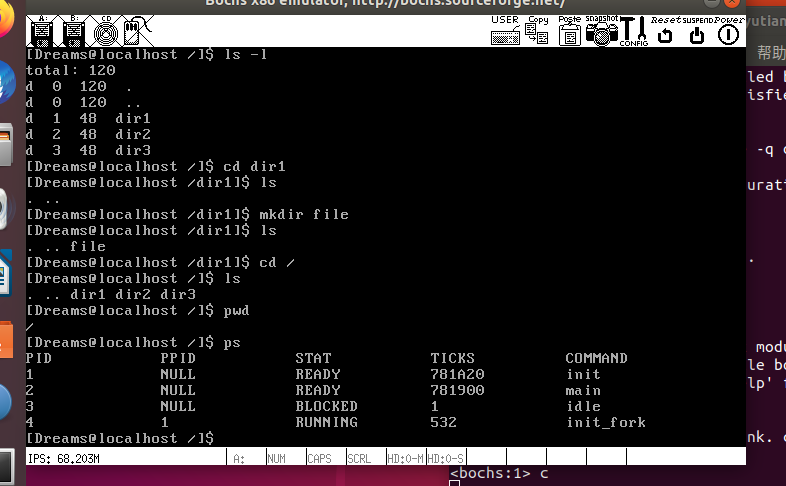The width and height of the screenshot is (786, 486).
Task: Power off the emulator
Action: tap(728, 31)
